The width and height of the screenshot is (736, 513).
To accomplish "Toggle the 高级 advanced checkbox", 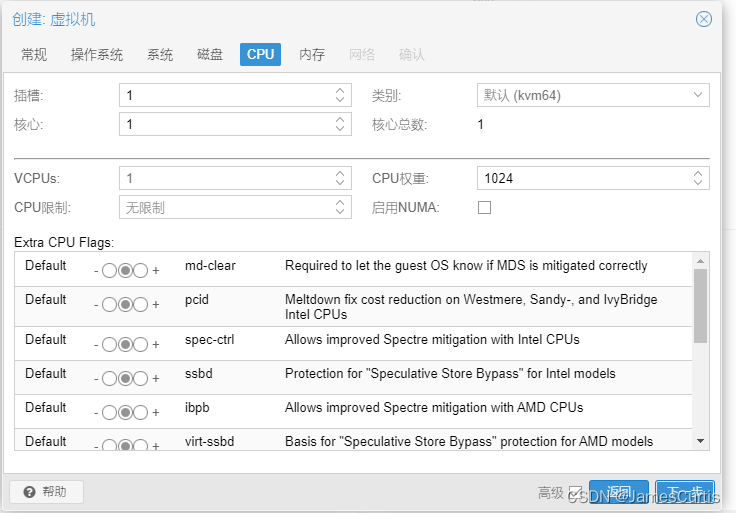I will coord(575,493).
